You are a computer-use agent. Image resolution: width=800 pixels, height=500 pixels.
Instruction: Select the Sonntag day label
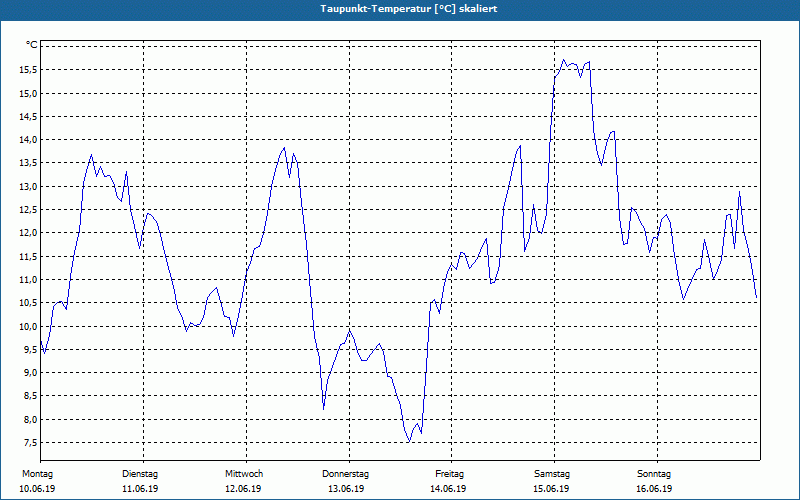tap(654, 474)
